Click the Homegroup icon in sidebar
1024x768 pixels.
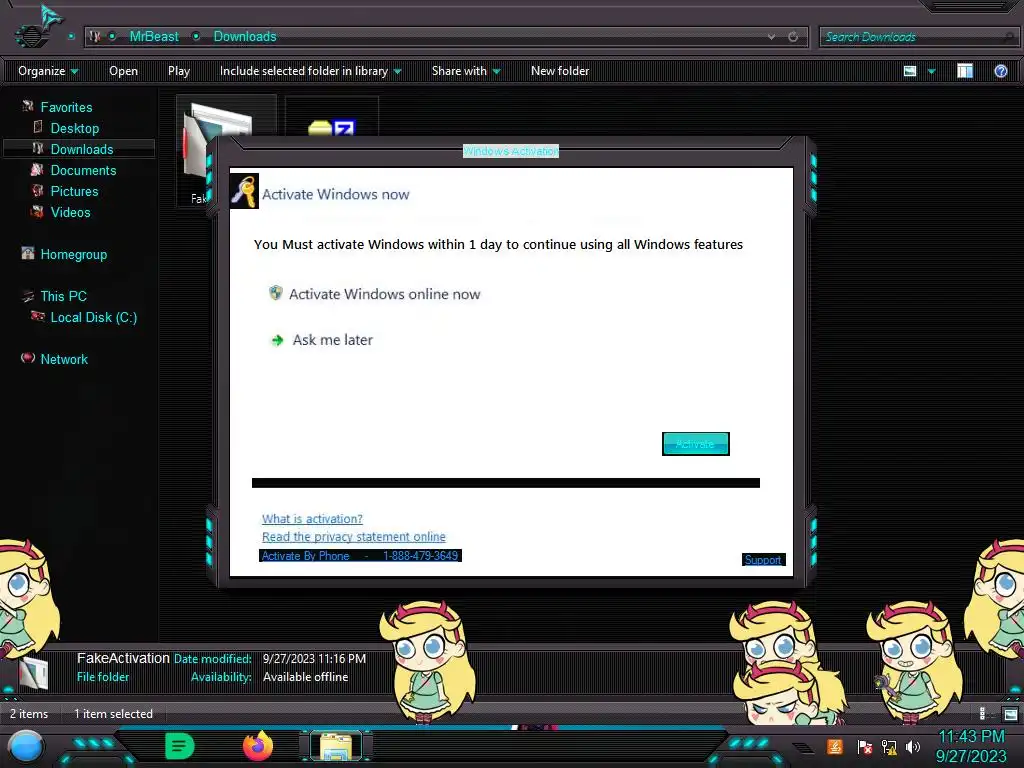click(x=27, y=253)
